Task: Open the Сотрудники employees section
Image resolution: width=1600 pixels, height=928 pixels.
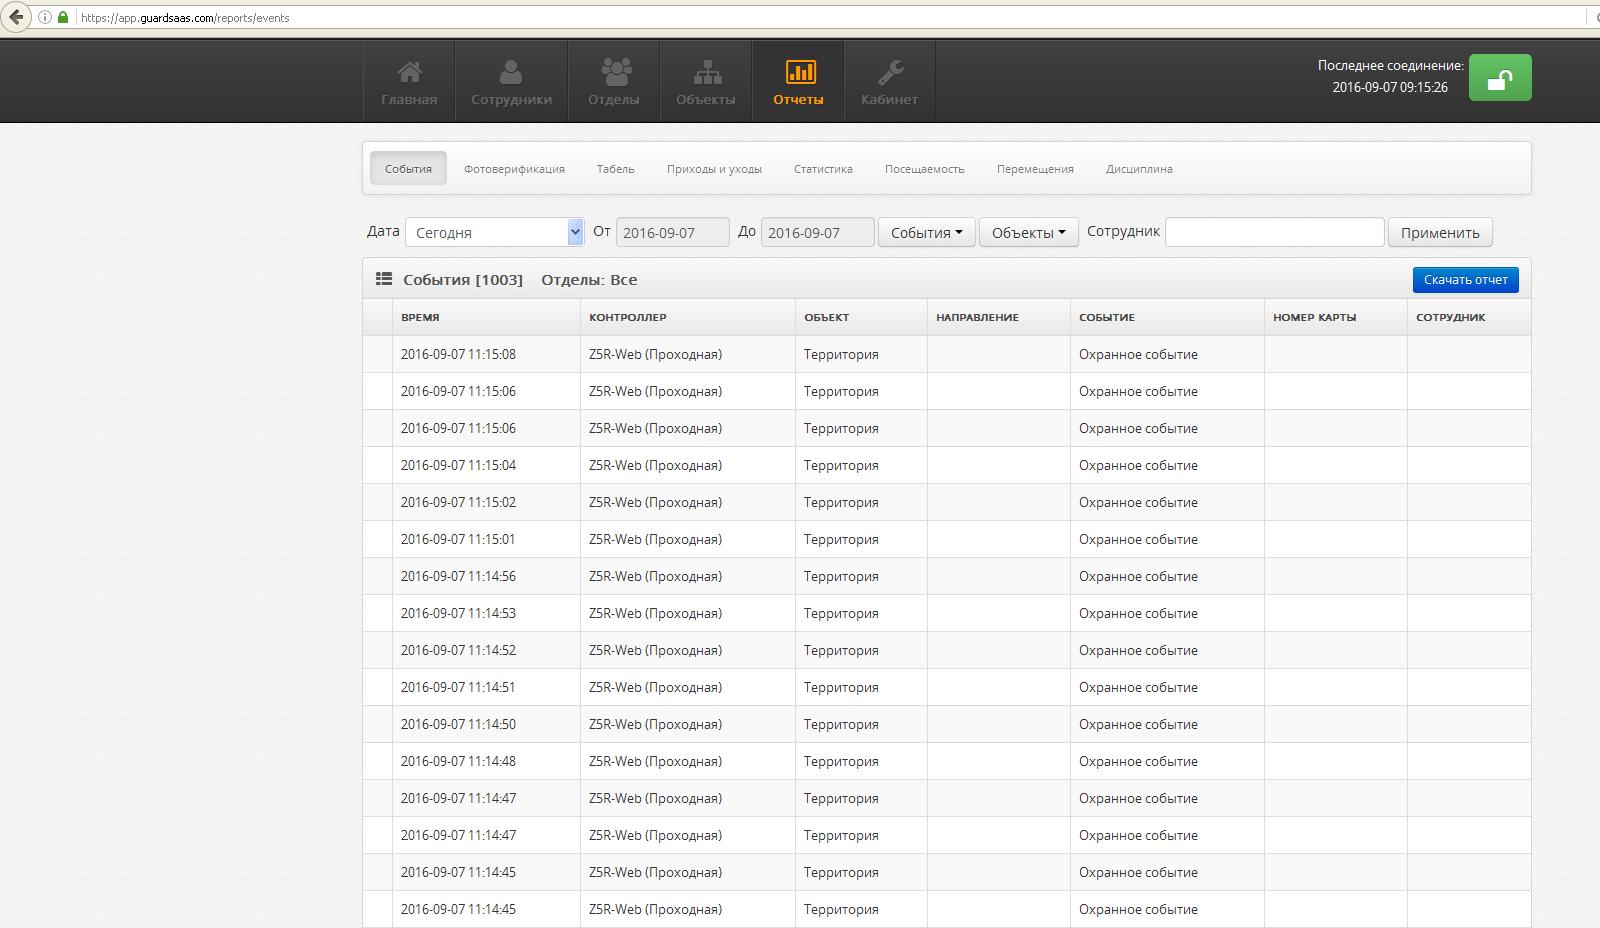Action: (511, 81)
